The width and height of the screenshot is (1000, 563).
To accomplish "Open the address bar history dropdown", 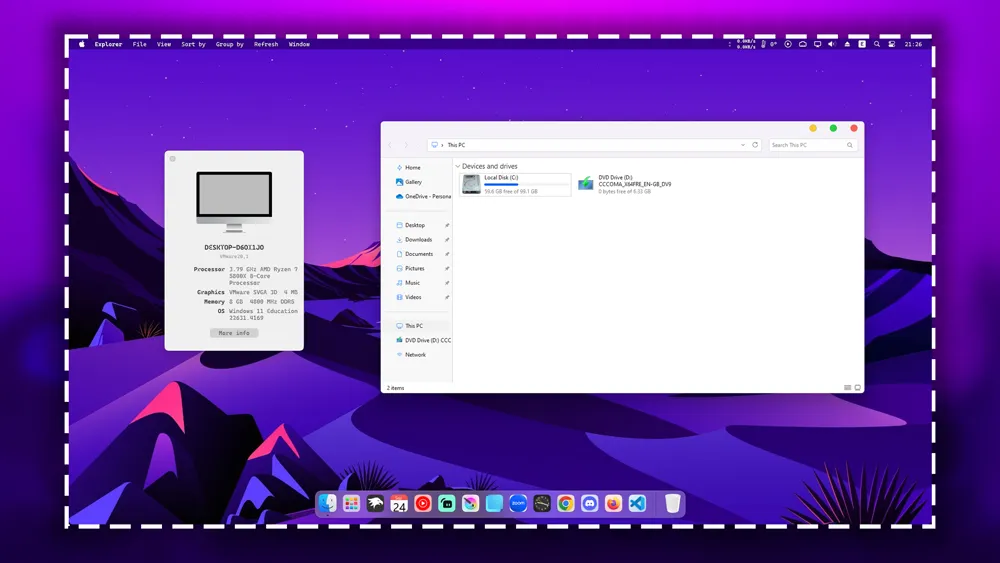I will pyautogui.click(x=743, y=145).
